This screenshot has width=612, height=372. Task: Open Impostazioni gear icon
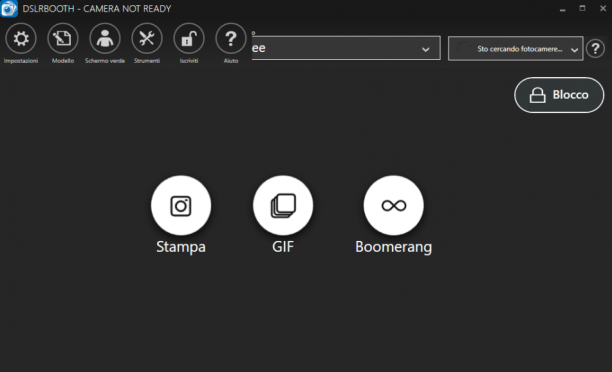[x=21, y=38]
